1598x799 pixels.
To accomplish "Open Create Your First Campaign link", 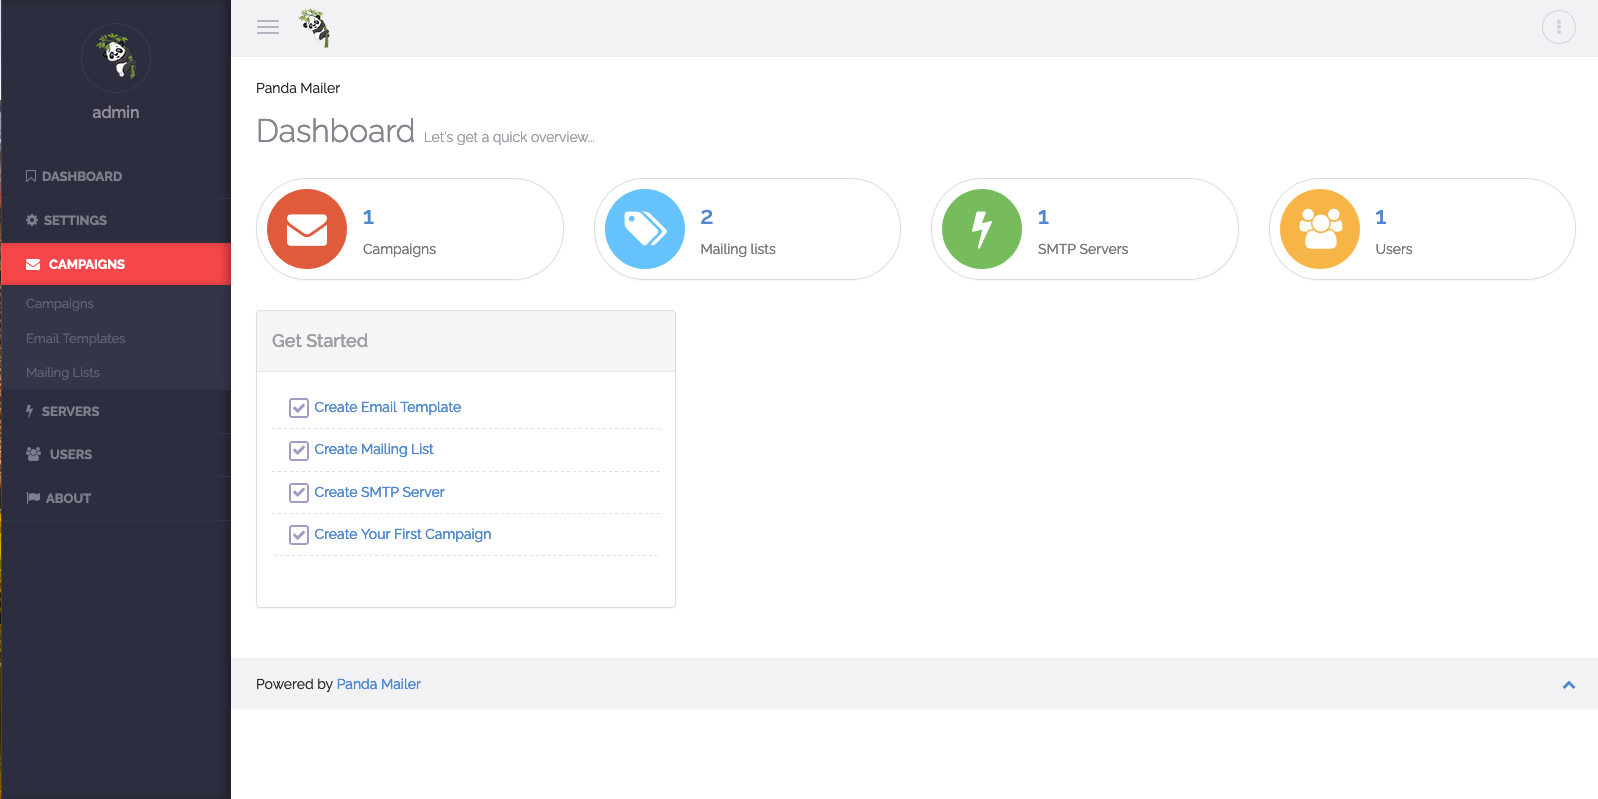I will 402,534.
